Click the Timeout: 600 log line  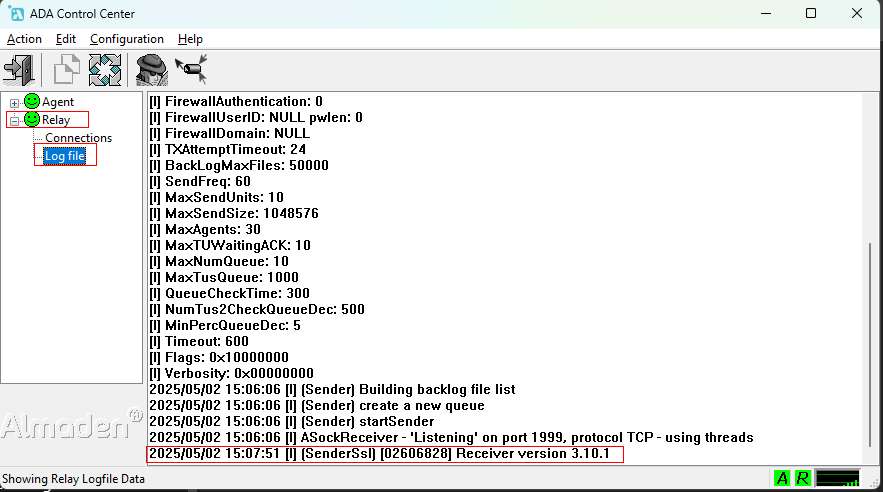199,341
